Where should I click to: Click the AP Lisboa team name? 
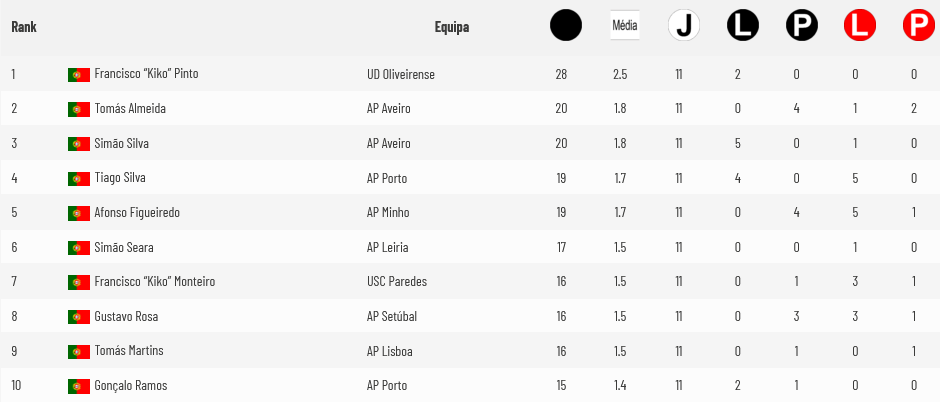tap(389, 351)
